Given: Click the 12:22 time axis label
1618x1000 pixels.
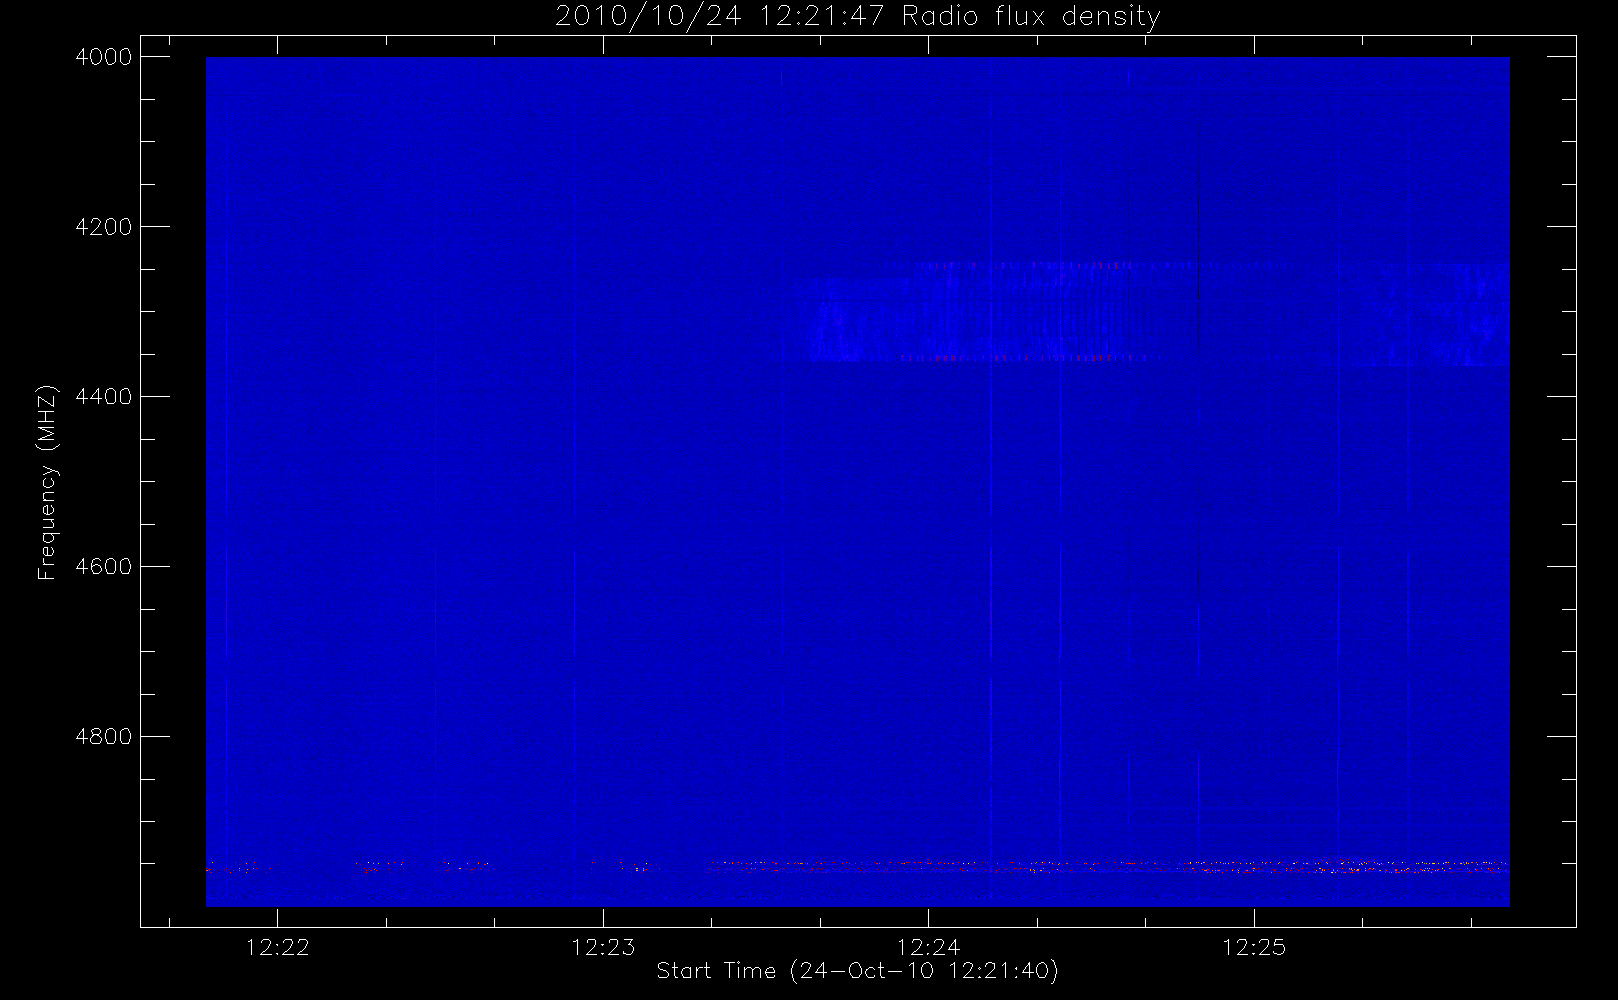Looking at the screenshot, I should tap(277, 947).
